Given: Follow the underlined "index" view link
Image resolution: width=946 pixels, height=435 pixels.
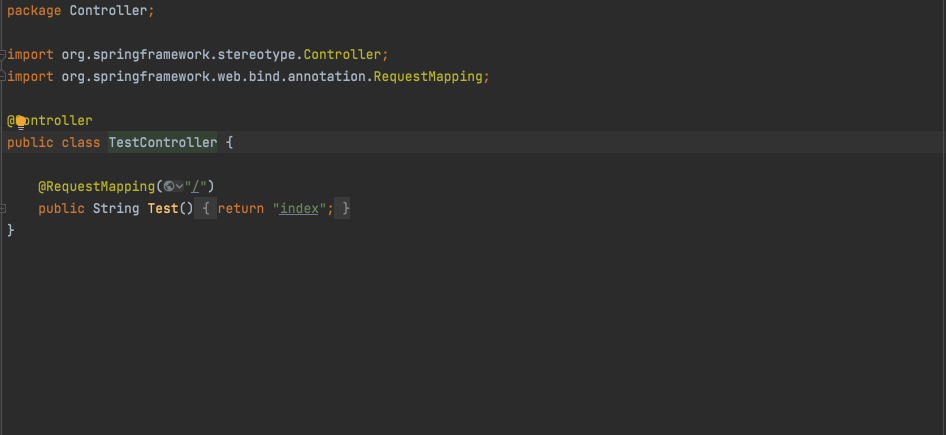Looking at the screenshot, I should click(x=299, y=209).
